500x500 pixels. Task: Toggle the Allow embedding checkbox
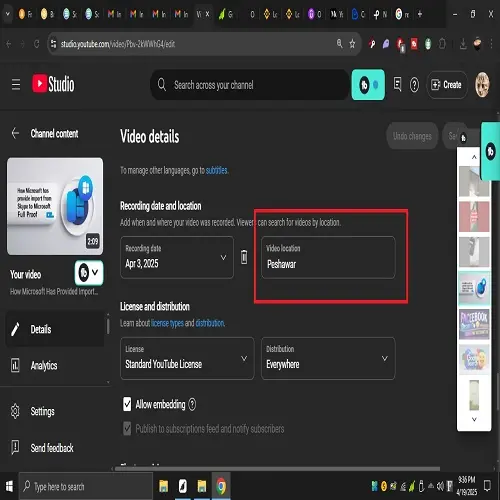[x=127, y=404]
